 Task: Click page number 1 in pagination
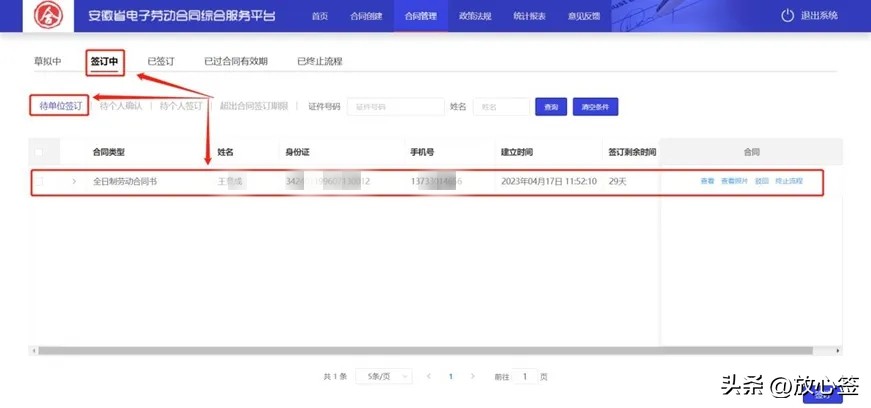click(450, 376)
